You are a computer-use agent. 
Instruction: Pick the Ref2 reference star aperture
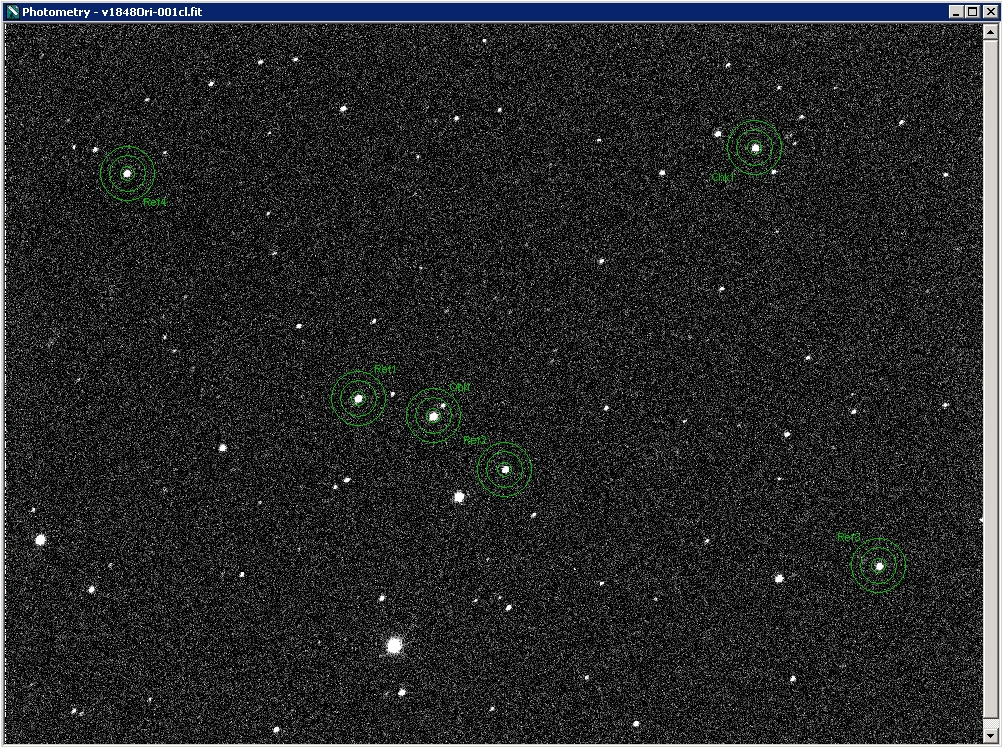coord(505,469)
